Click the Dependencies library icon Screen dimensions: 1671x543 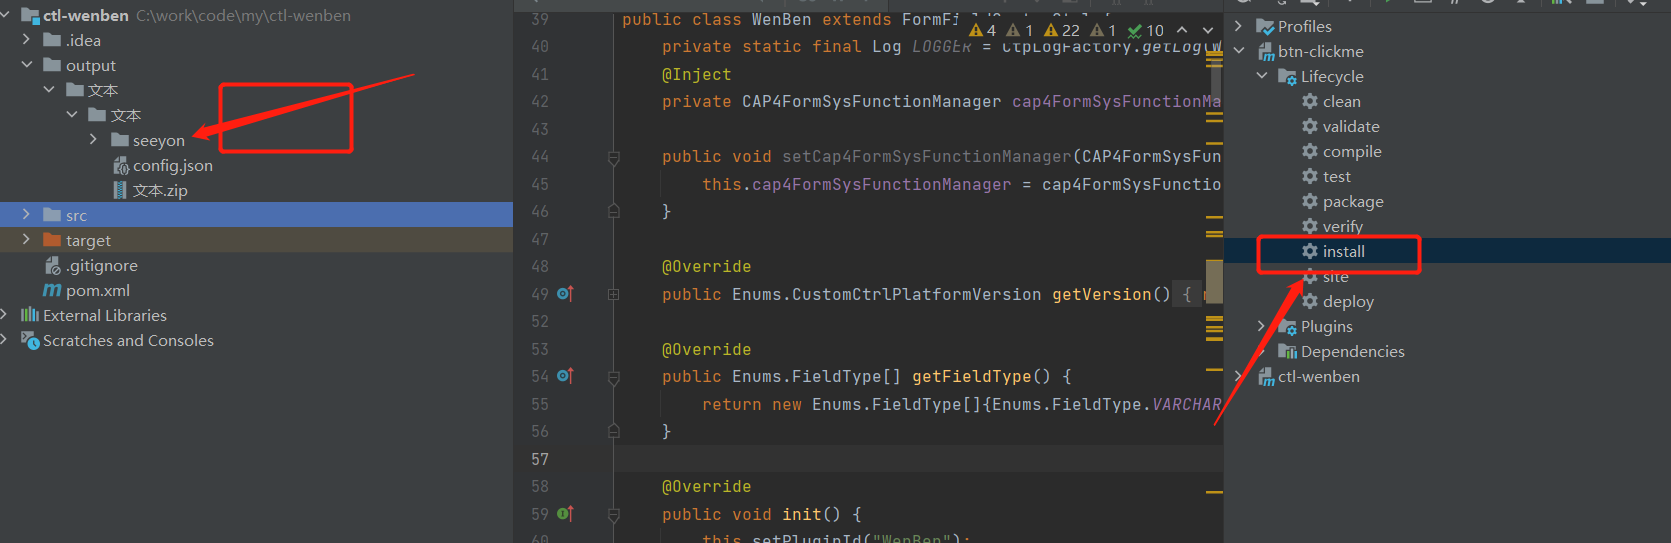1288,351
